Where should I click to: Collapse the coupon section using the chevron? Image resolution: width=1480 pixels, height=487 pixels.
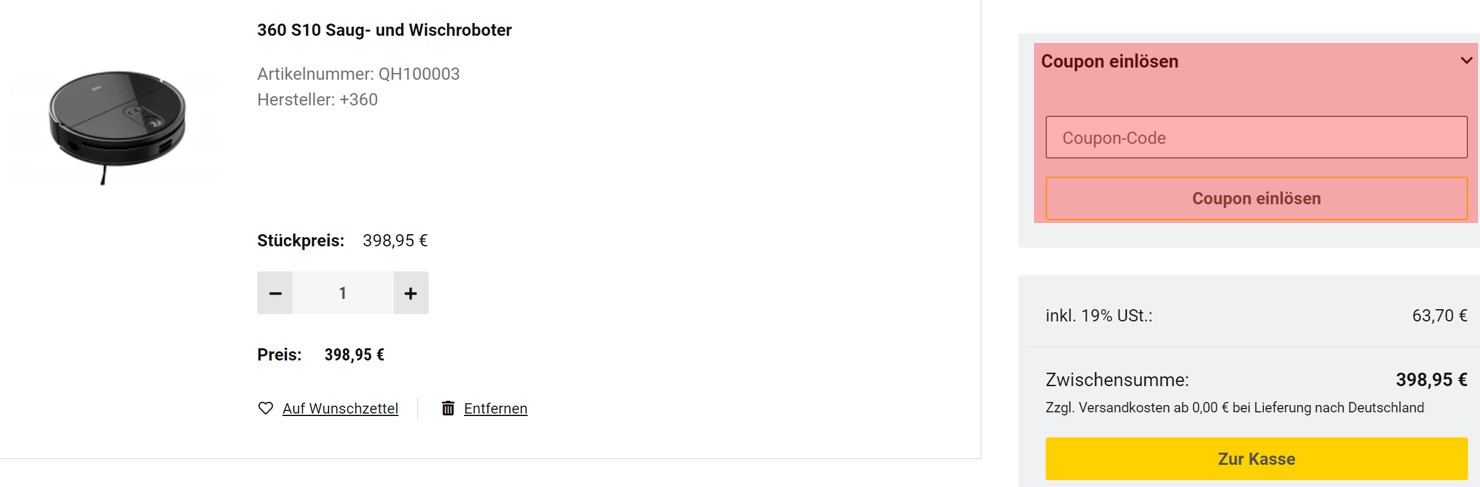coord(1466,61)
